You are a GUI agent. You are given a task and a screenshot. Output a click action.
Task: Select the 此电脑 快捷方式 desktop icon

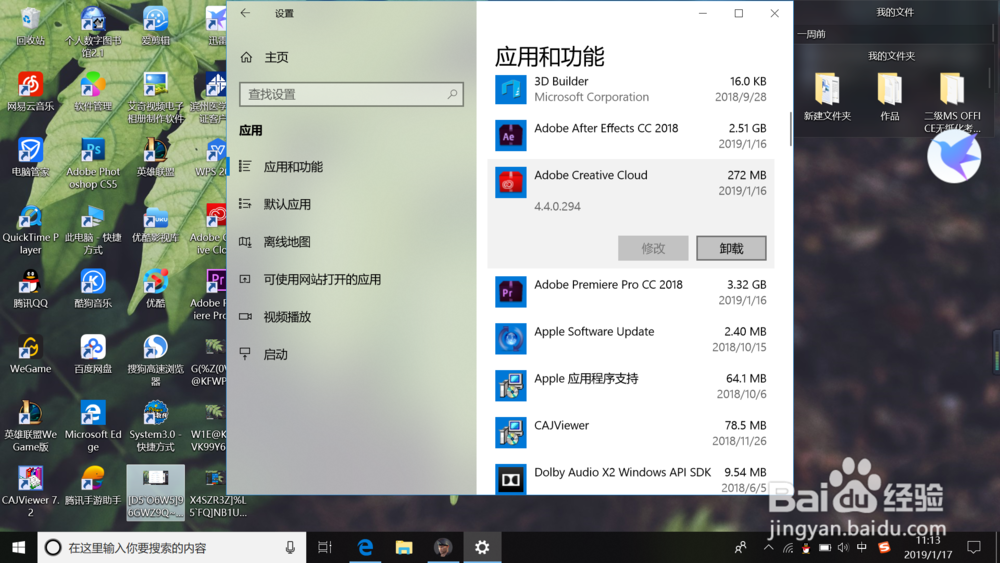point(93,230)
